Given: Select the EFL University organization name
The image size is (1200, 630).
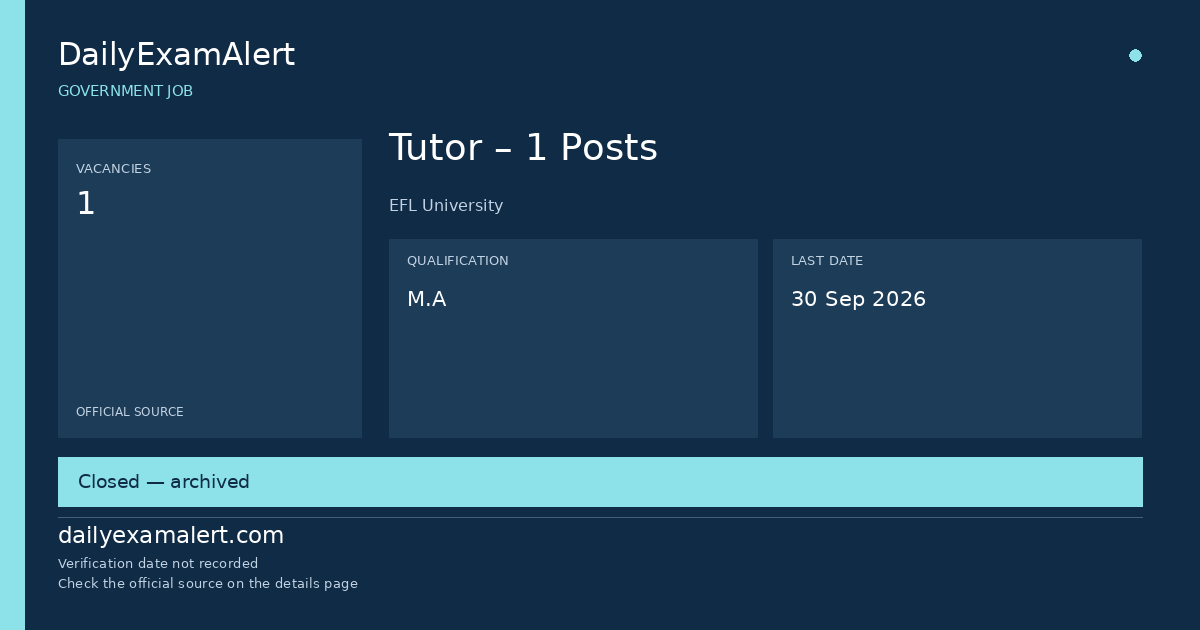Looking at the screenshot, I should point(446,206).
